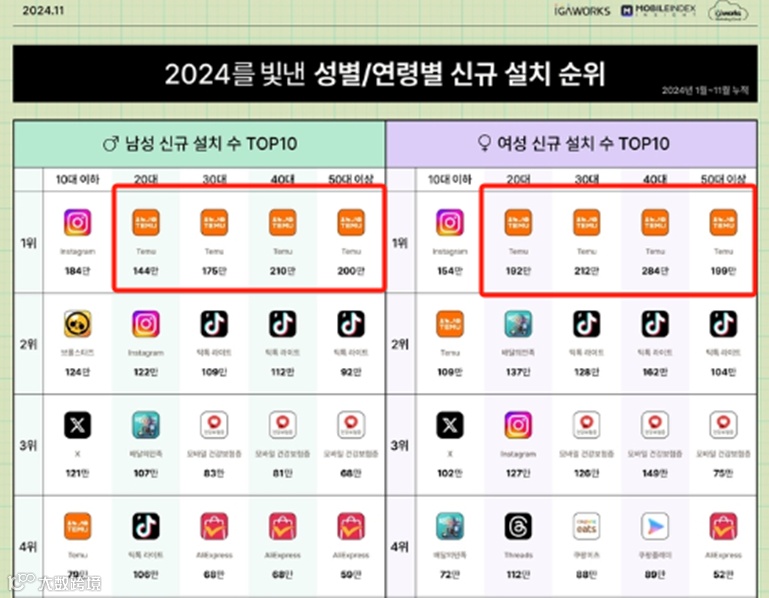769x598 pixels.
Task: Click the Temu icon above 212만
Action: (x=587, y=223)
